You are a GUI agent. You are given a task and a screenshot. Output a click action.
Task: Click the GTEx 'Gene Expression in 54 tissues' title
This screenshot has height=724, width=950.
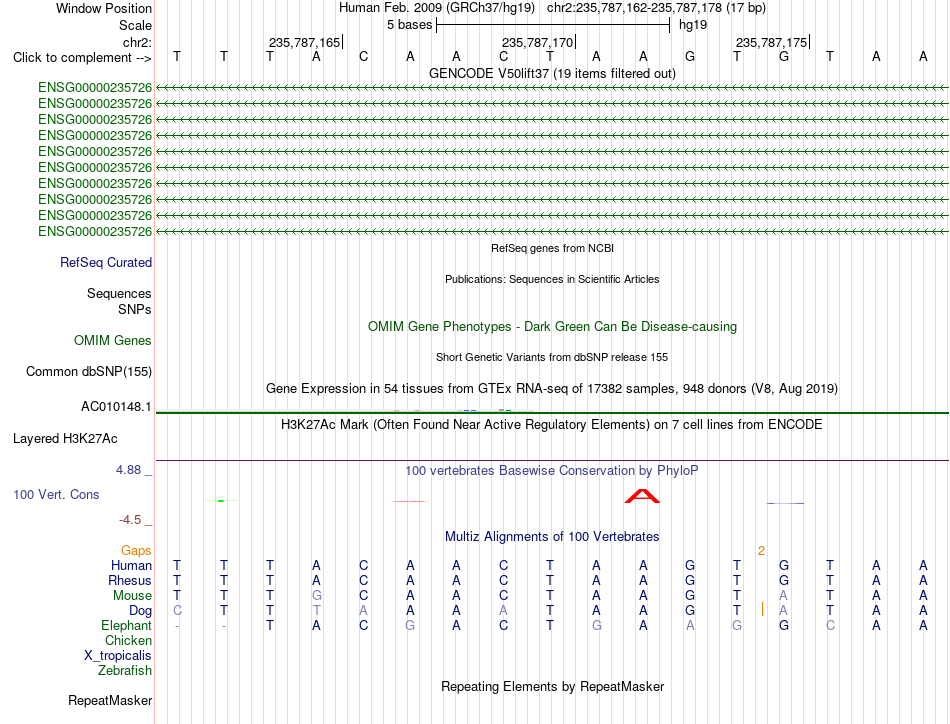click(552, 388)
